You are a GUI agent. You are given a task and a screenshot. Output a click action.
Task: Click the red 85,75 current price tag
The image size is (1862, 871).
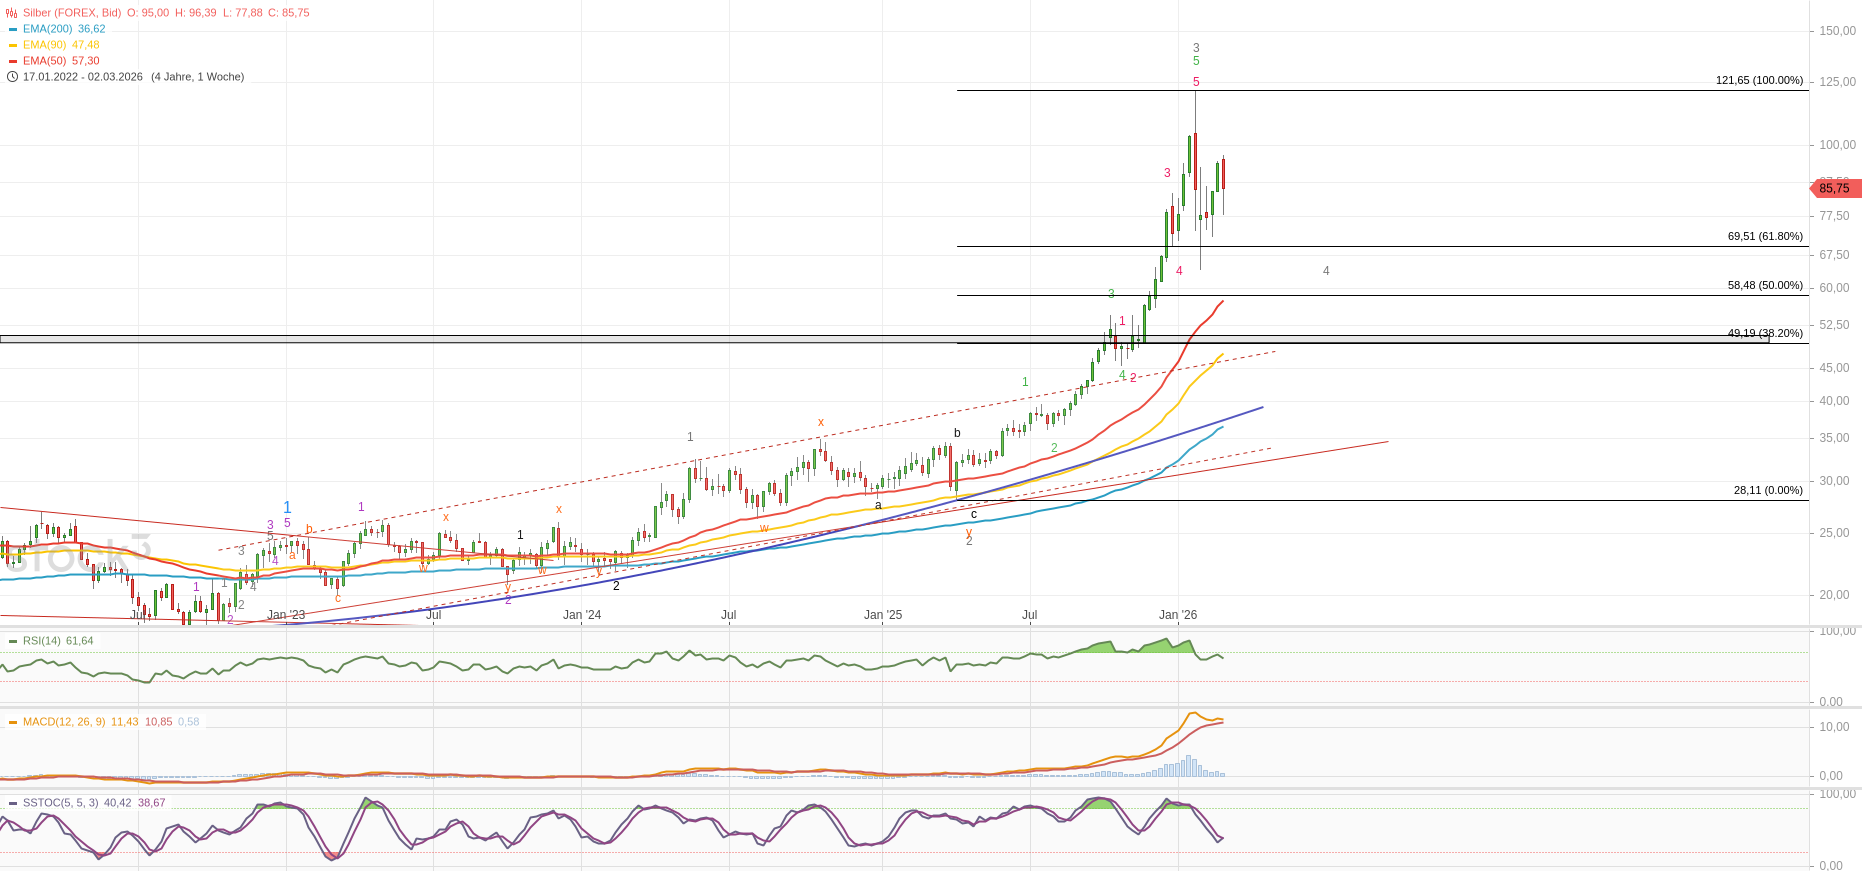pyautogui.click(x=1834, y=188)
